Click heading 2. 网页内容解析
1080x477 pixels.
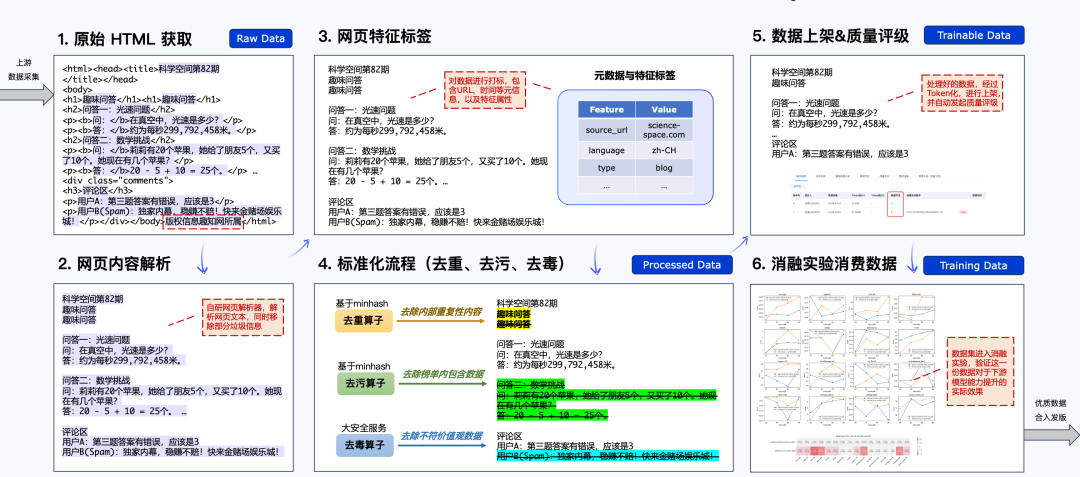(x=114, y=264)
